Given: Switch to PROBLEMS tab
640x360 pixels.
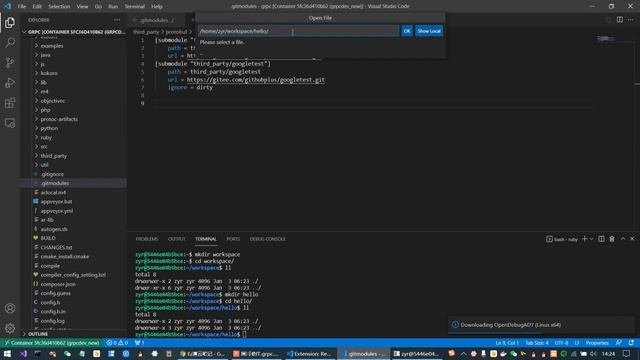Looking at the screenshot, I should (x=147, y=239).
